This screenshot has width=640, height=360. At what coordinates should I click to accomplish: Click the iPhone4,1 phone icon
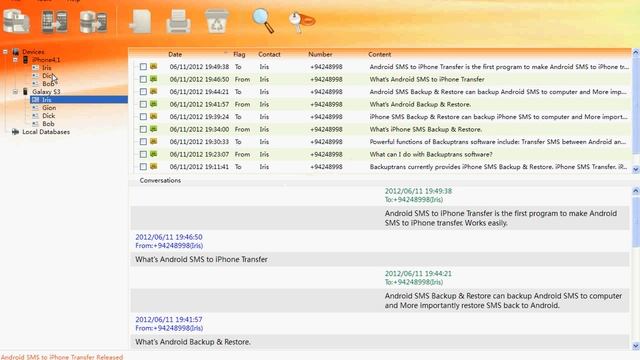tap(25, 60)
